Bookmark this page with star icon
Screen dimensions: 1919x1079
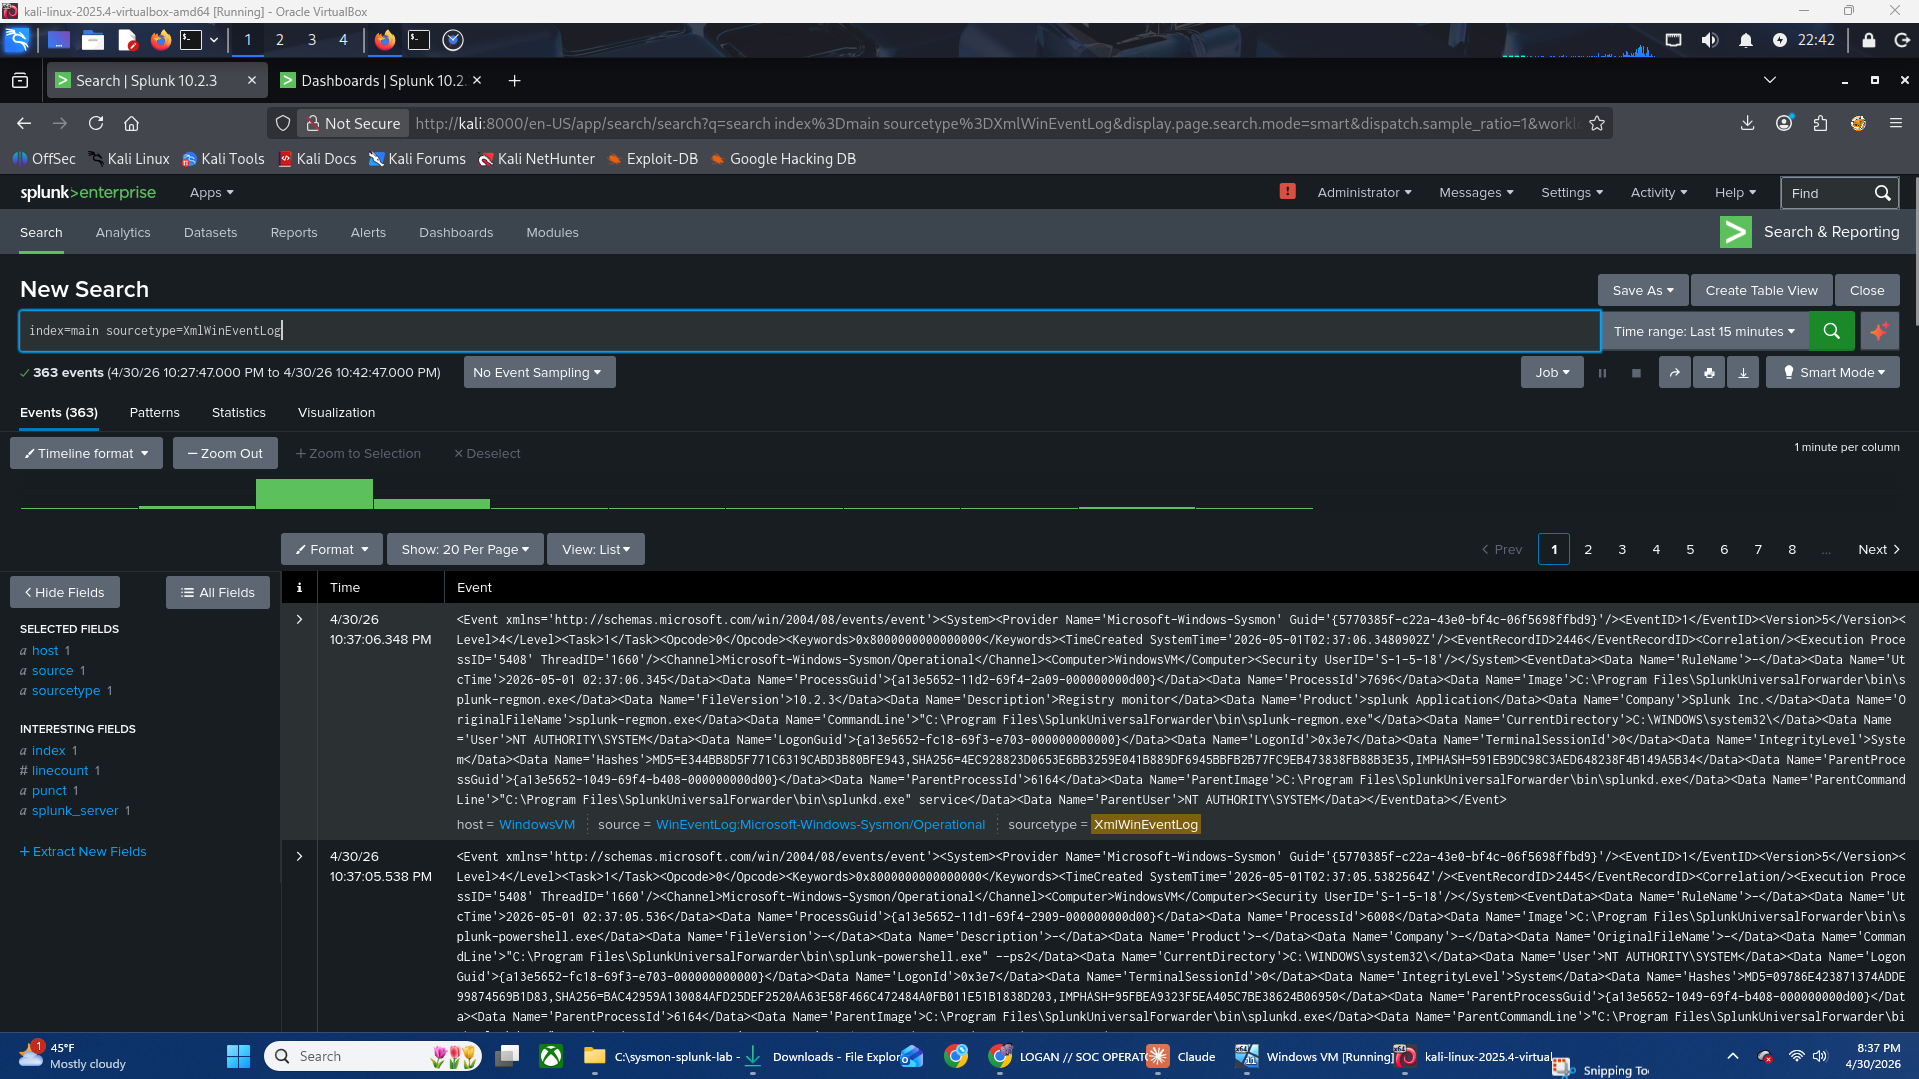click(1596, 123)
